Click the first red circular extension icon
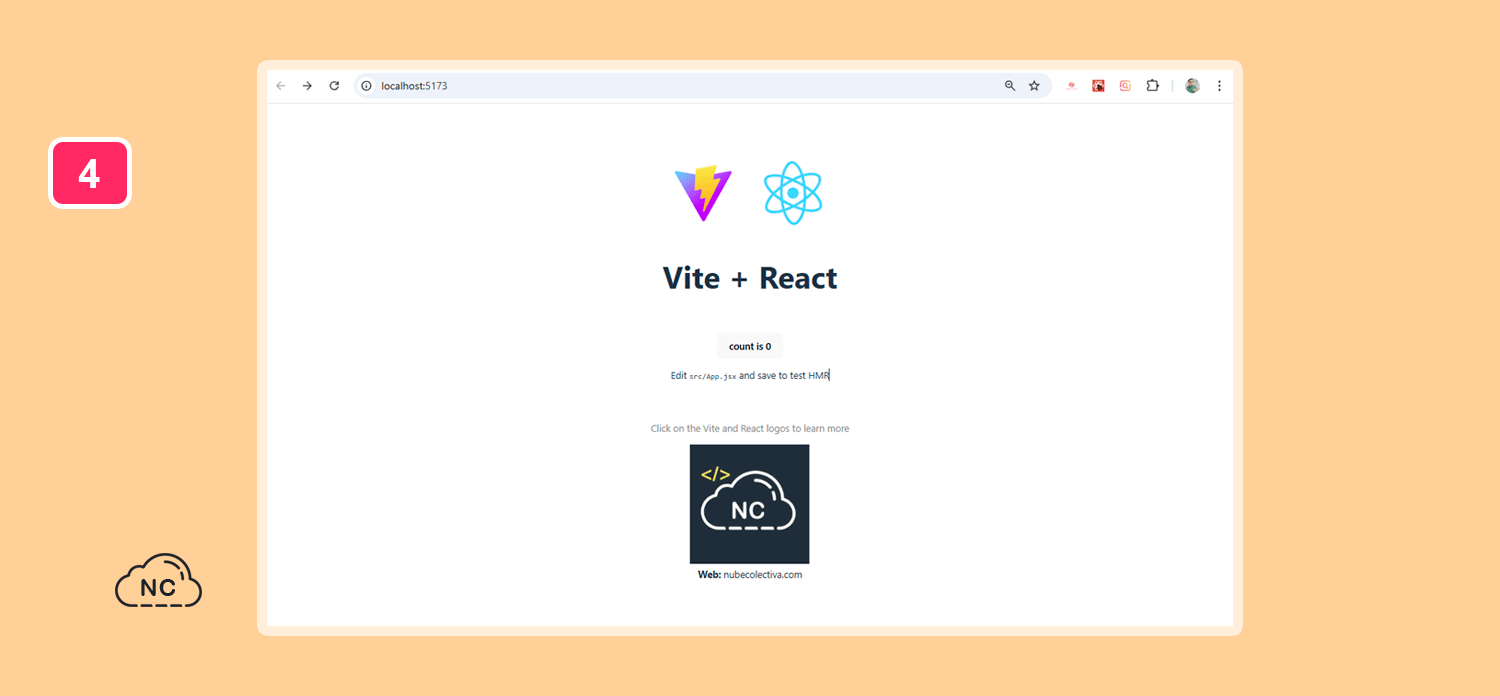Screen dimensions: 1500x696 click(1071, 86)
